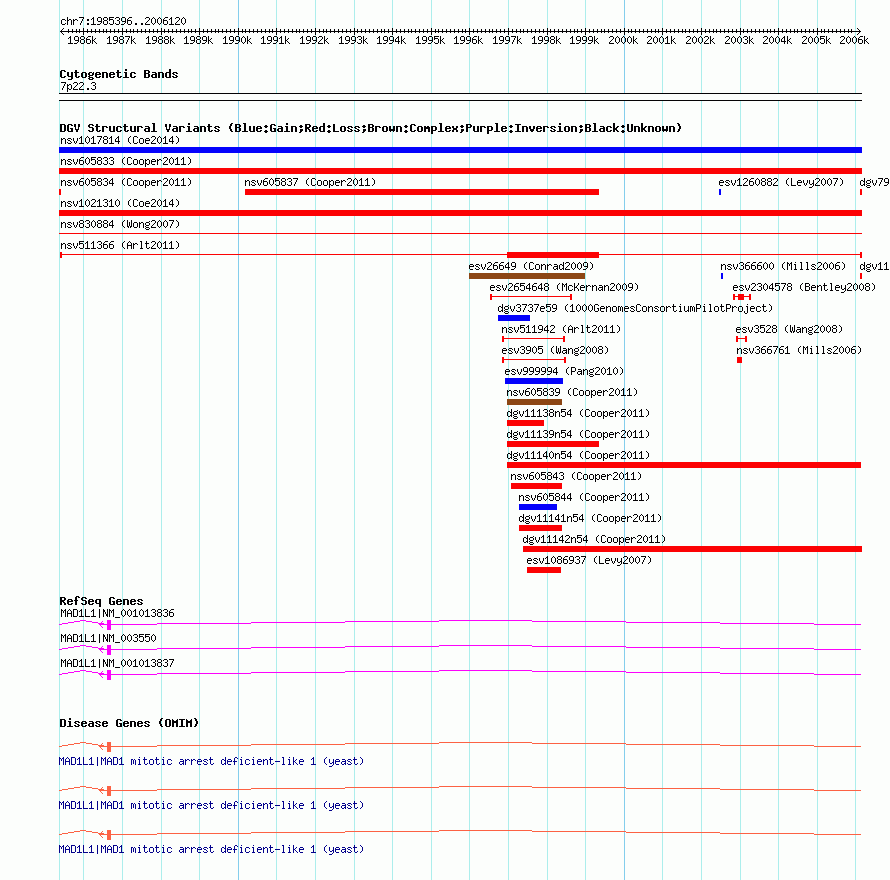Image resolution: width=890 pixels, height=880 pixels.
Task: Click the 1996k ruler tick label
Action: (468, 40)
